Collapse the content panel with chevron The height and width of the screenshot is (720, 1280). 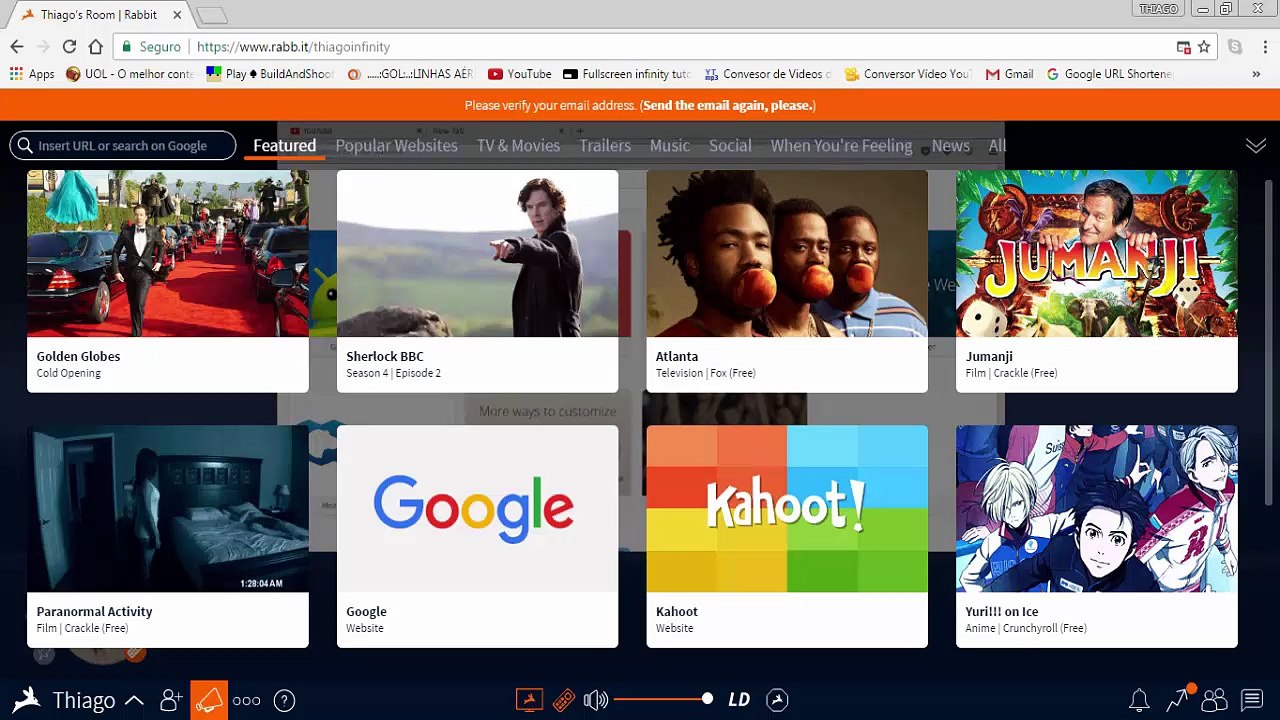pyautogui.click(x=1256, y=146)
